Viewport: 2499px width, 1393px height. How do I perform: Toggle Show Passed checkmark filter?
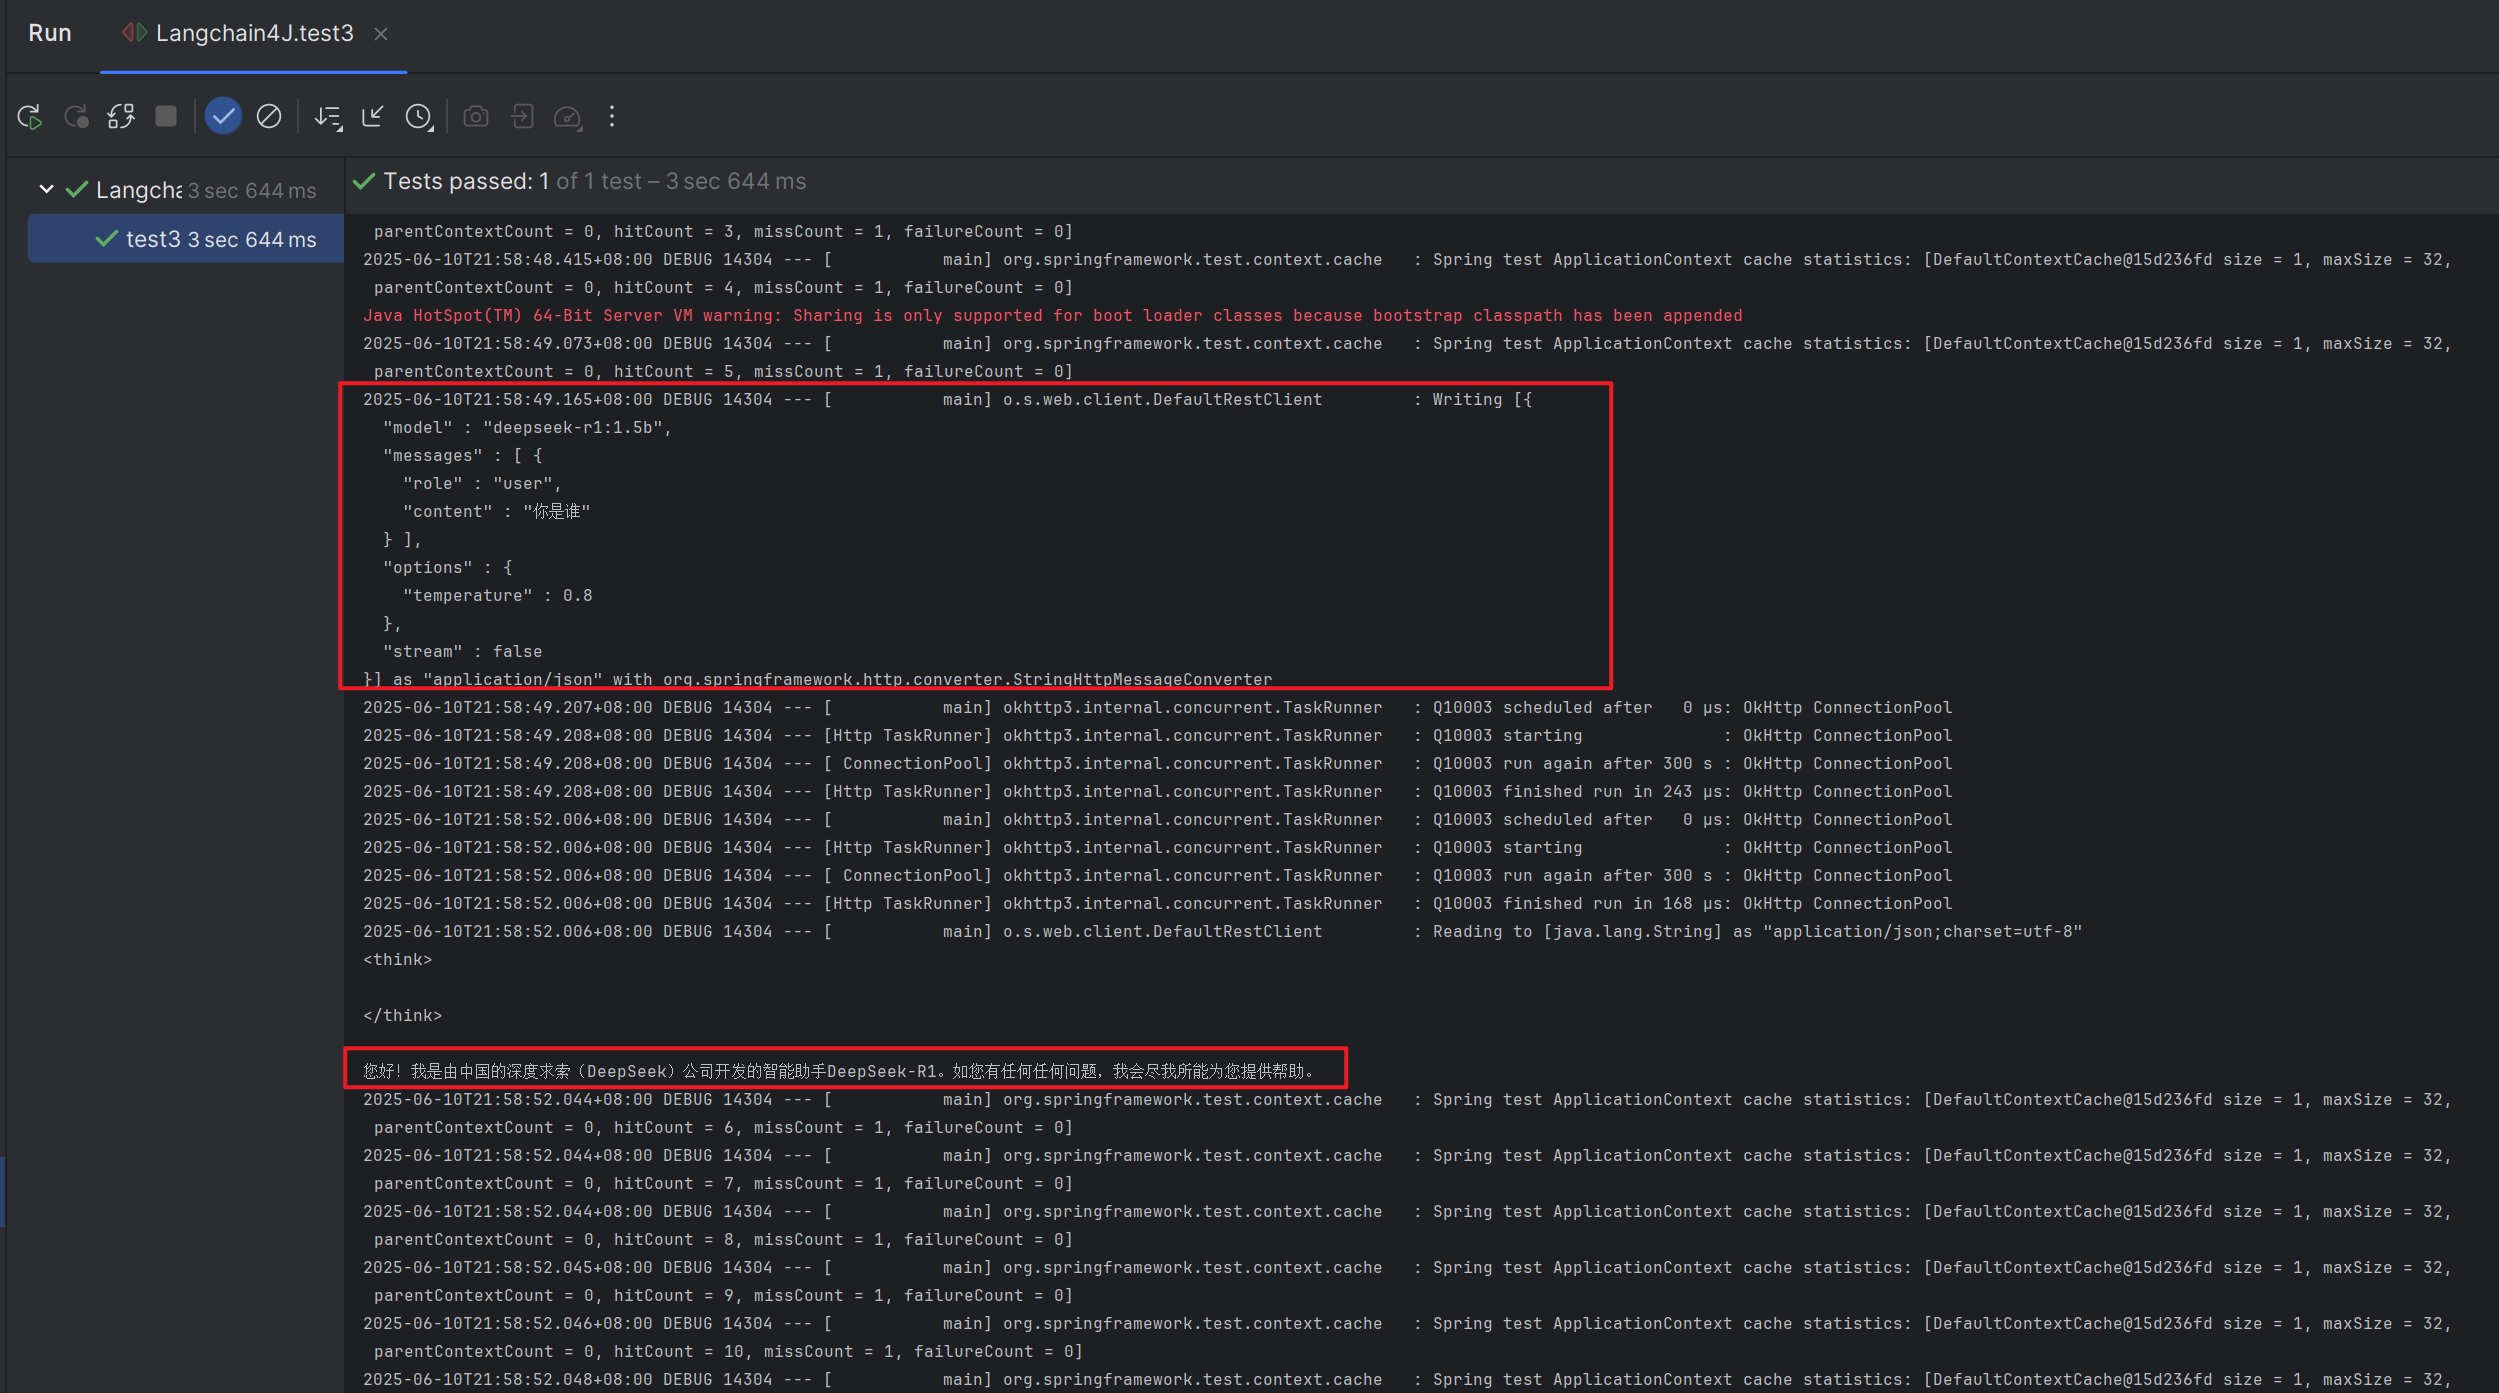pyautogui.click(x=223, y=117)
